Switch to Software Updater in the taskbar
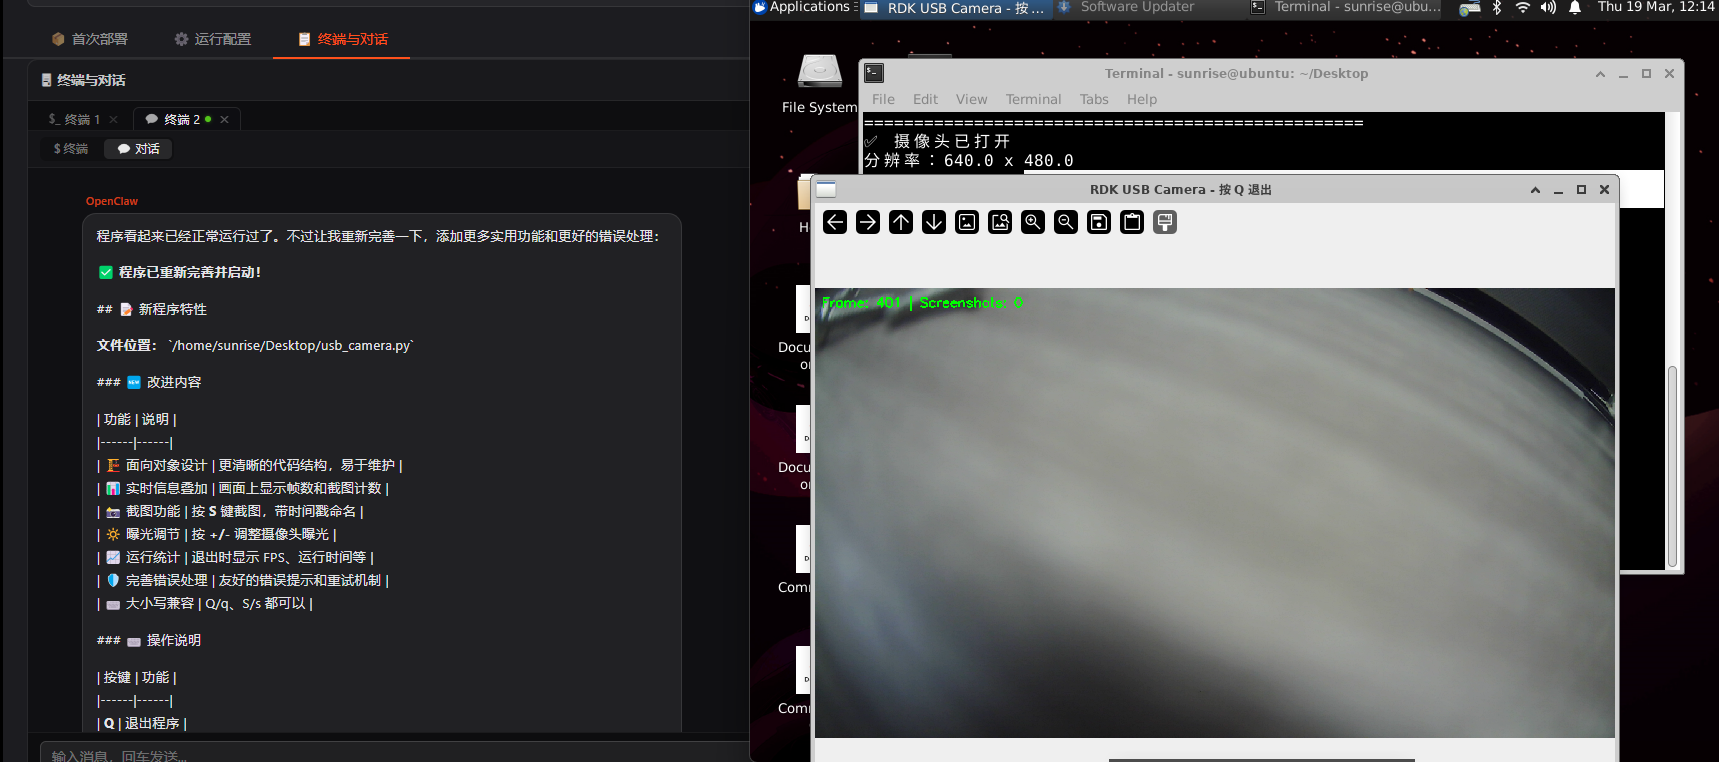 [1126, 7]
